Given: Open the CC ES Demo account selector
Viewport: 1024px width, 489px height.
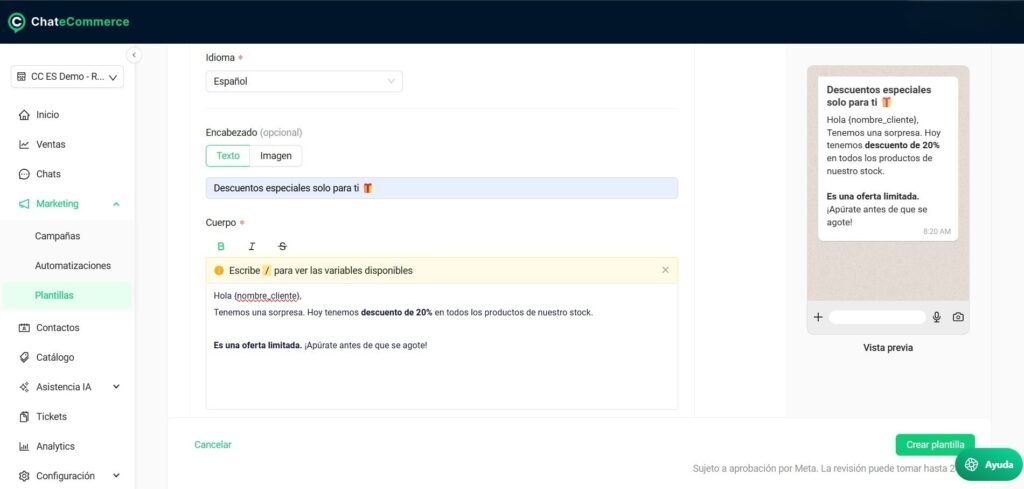Looking at the screenshot, I should [x=67, y=76].
